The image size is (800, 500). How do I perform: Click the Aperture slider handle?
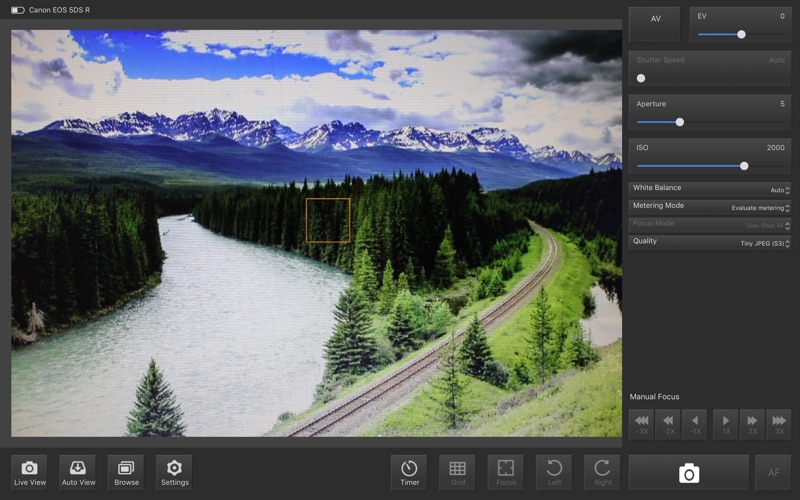680,122
